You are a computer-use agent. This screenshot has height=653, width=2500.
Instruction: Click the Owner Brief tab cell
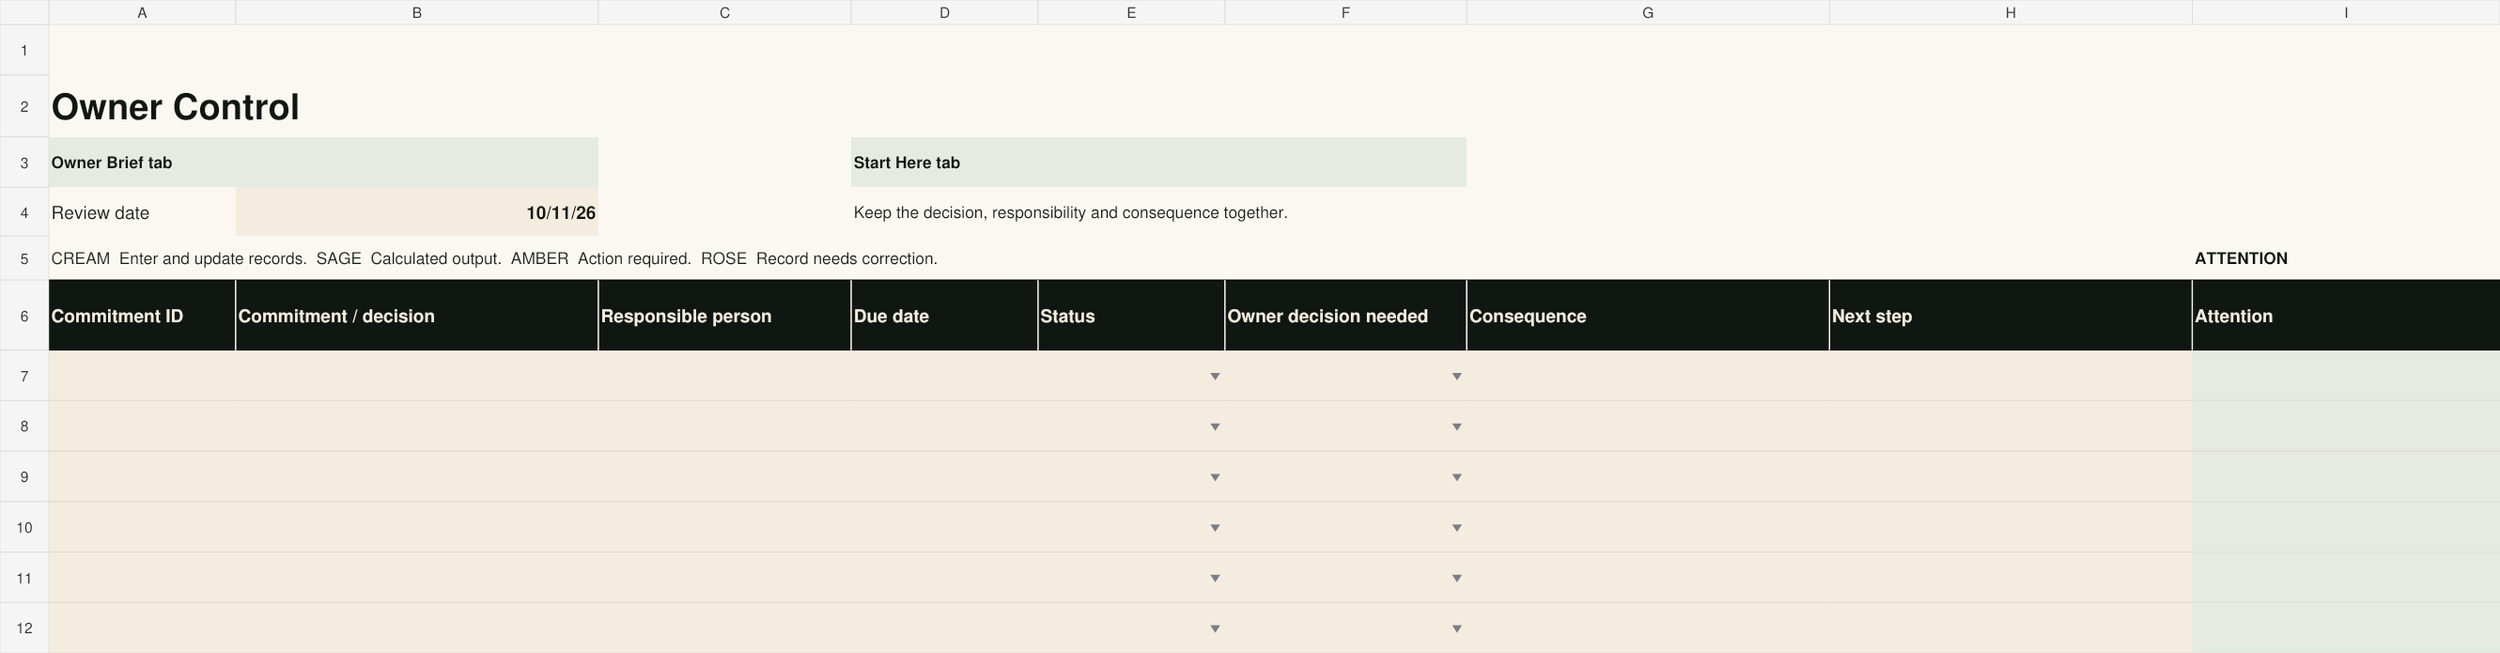[x=323, y=162]
